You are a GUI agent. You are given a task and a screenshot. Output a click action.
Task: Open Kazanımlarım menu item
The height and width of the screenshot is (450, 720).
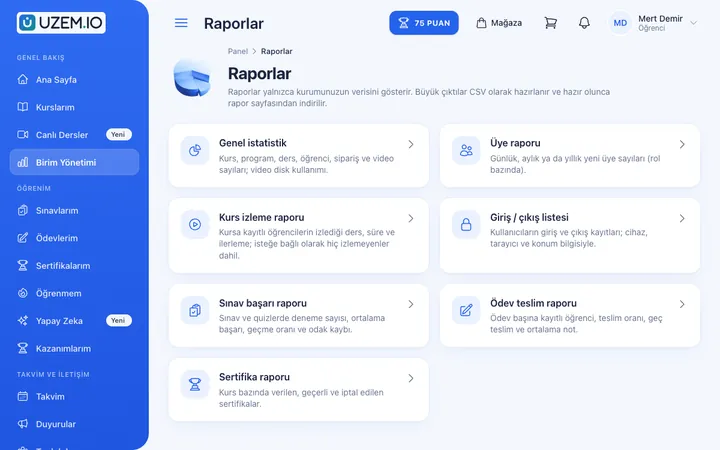pos(74,348)
